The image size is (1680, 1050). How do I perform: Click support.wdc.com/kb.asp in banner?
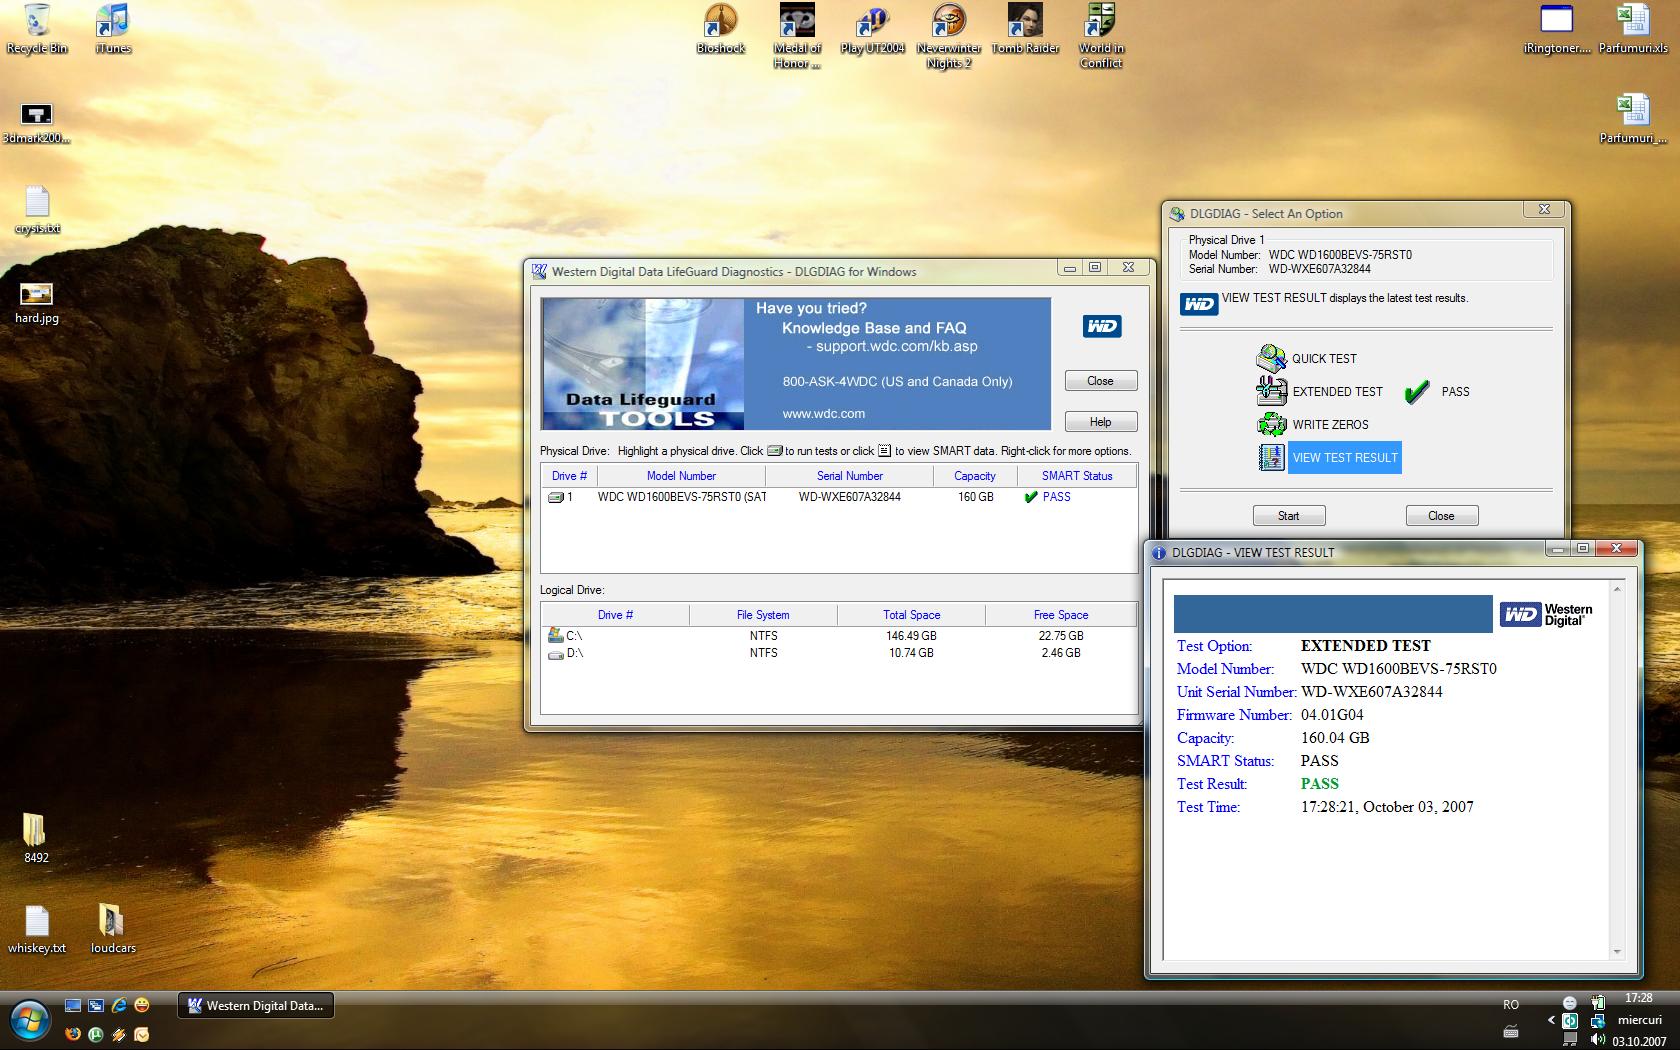coord(897,347)
